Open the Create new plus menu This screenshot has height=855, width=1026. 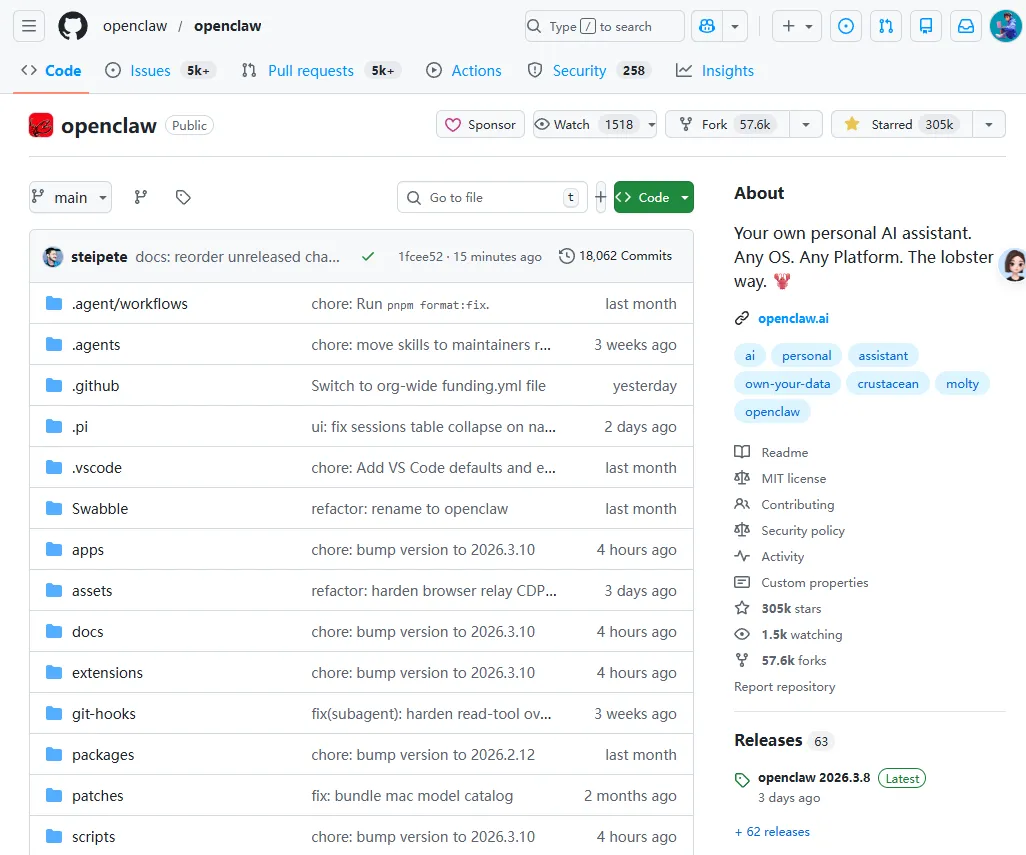[x=797, y=26]
